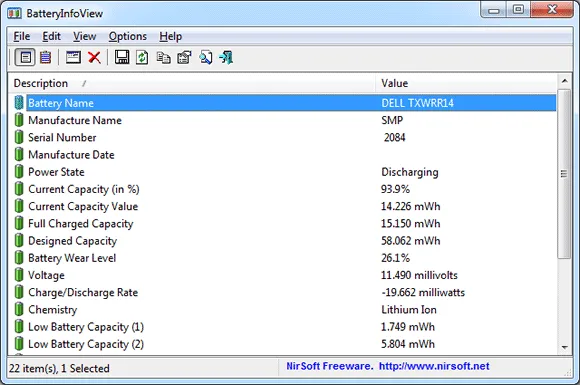Select the Designed Capacity row

[283, 240]
